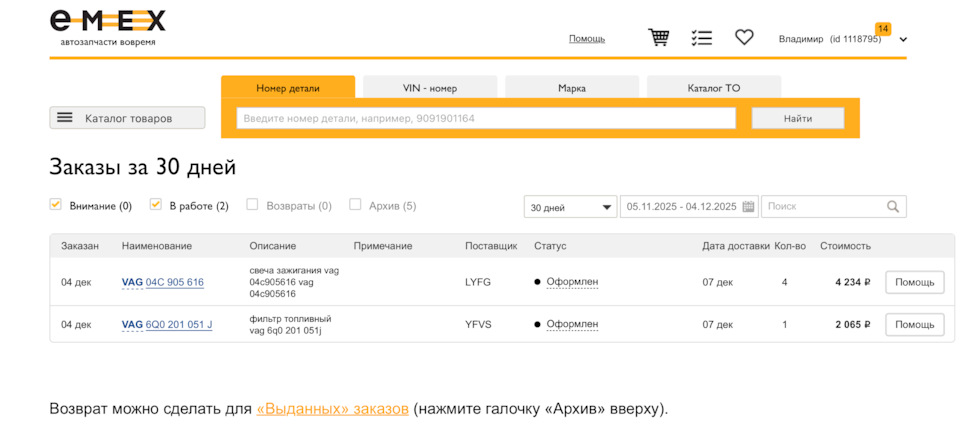The width and height of the screenshot is (960, 443).
Task: Open part number 6Q0 201 051 J link
Action: click(179, 324)
